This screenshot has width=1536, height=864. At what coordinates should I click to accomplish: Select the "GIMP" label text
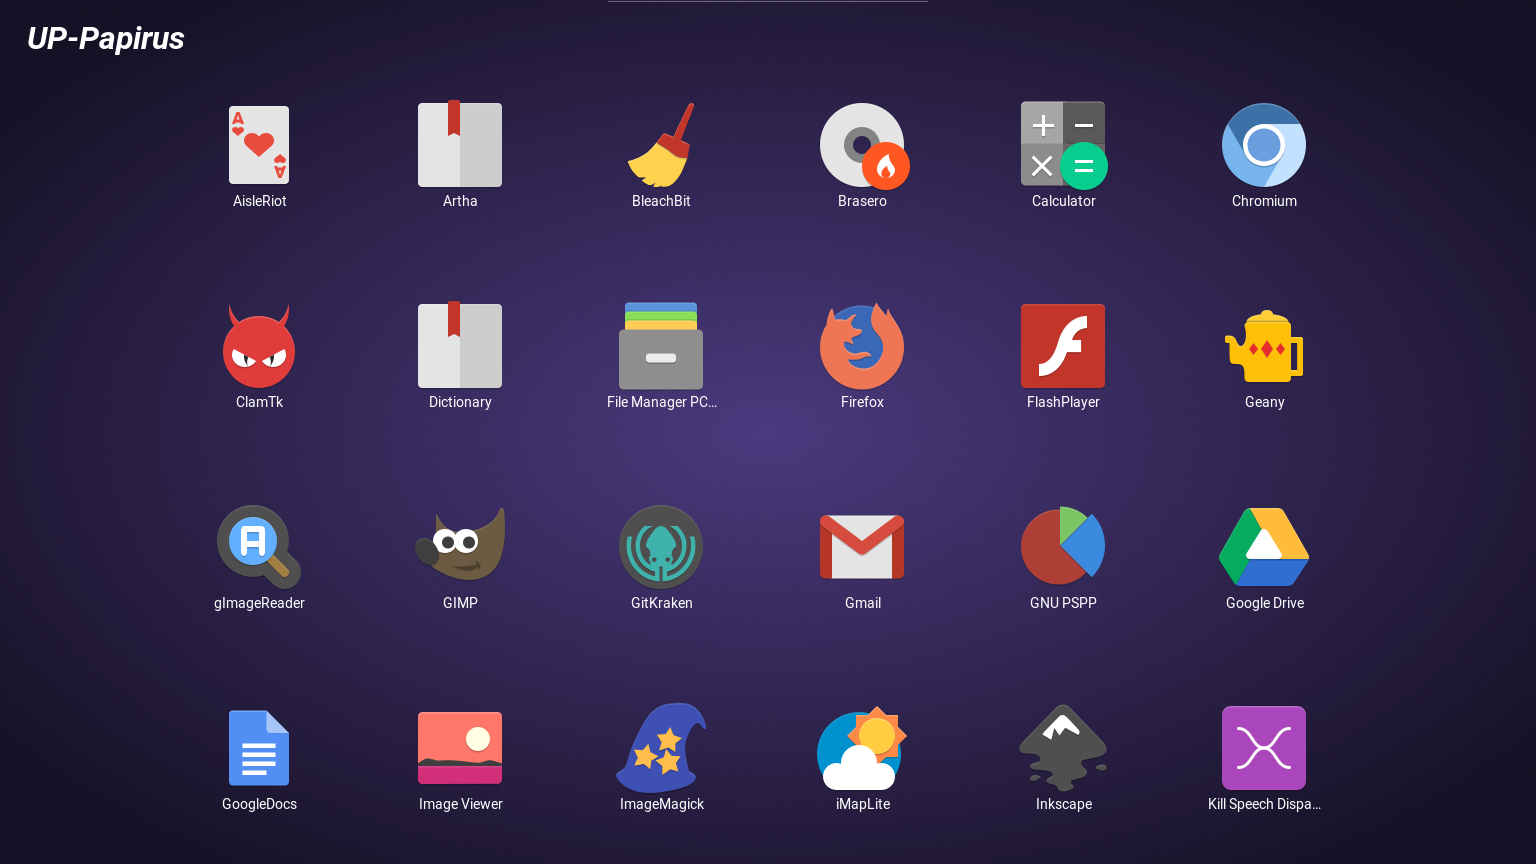click(460, 603)
